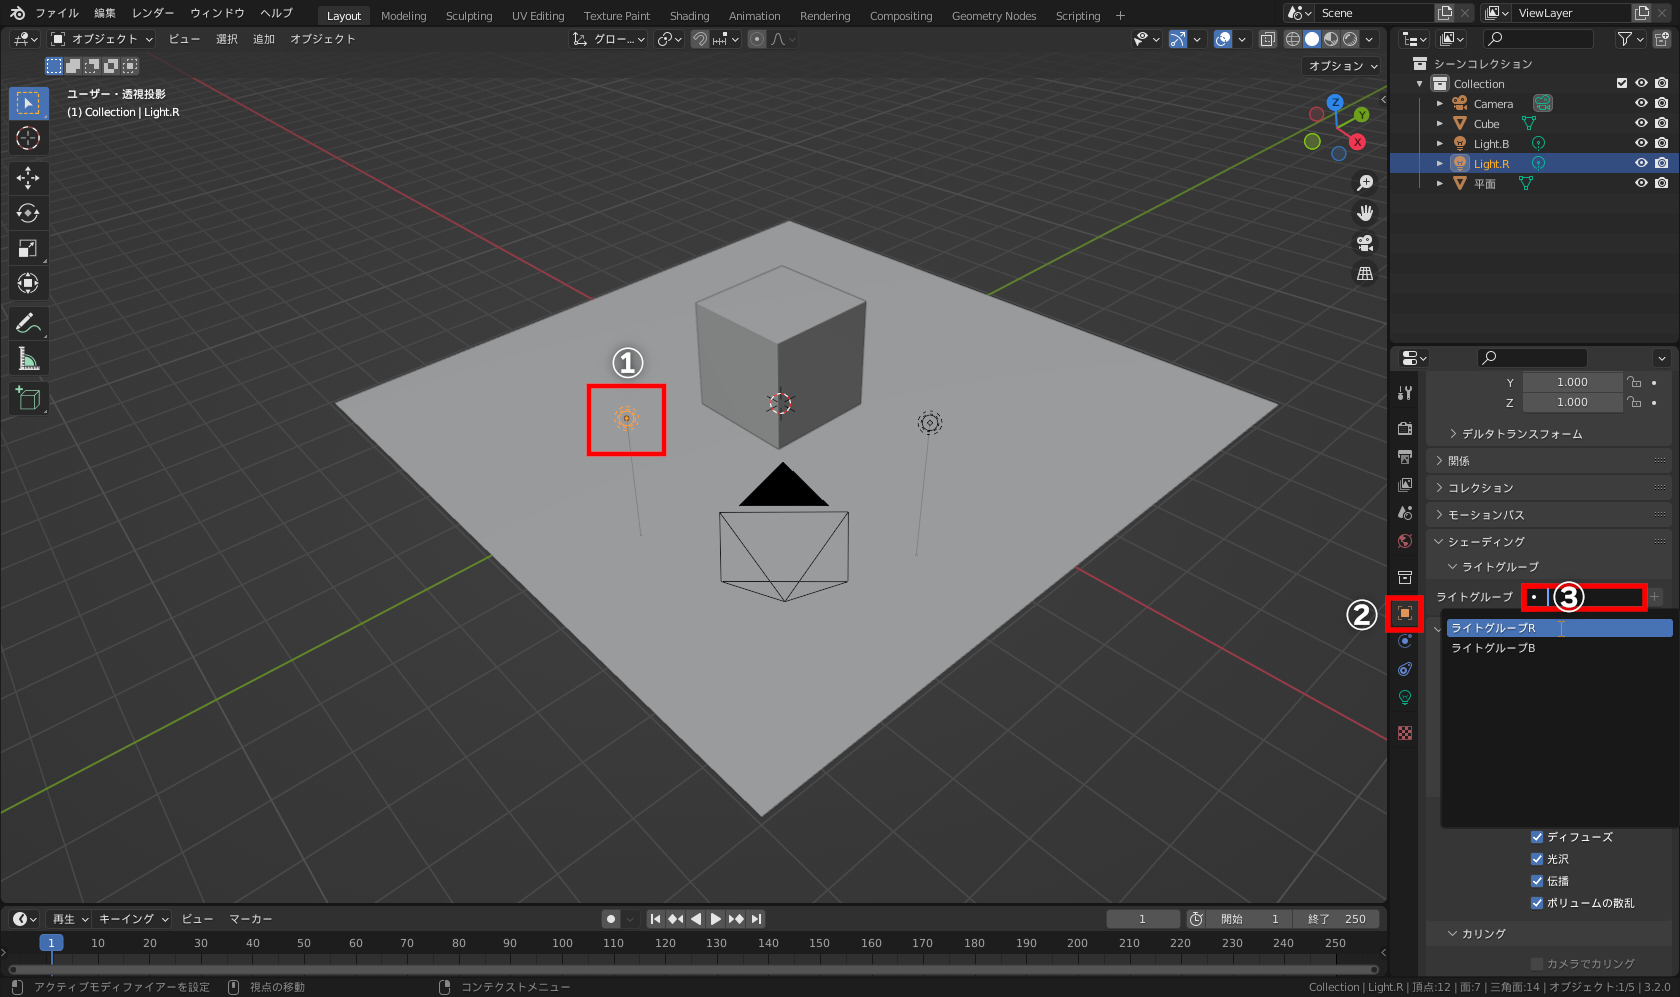Open the Output properties tab
This screenshot has width=1680, height=997.
pyautogui.click(x=1405, y=457)
